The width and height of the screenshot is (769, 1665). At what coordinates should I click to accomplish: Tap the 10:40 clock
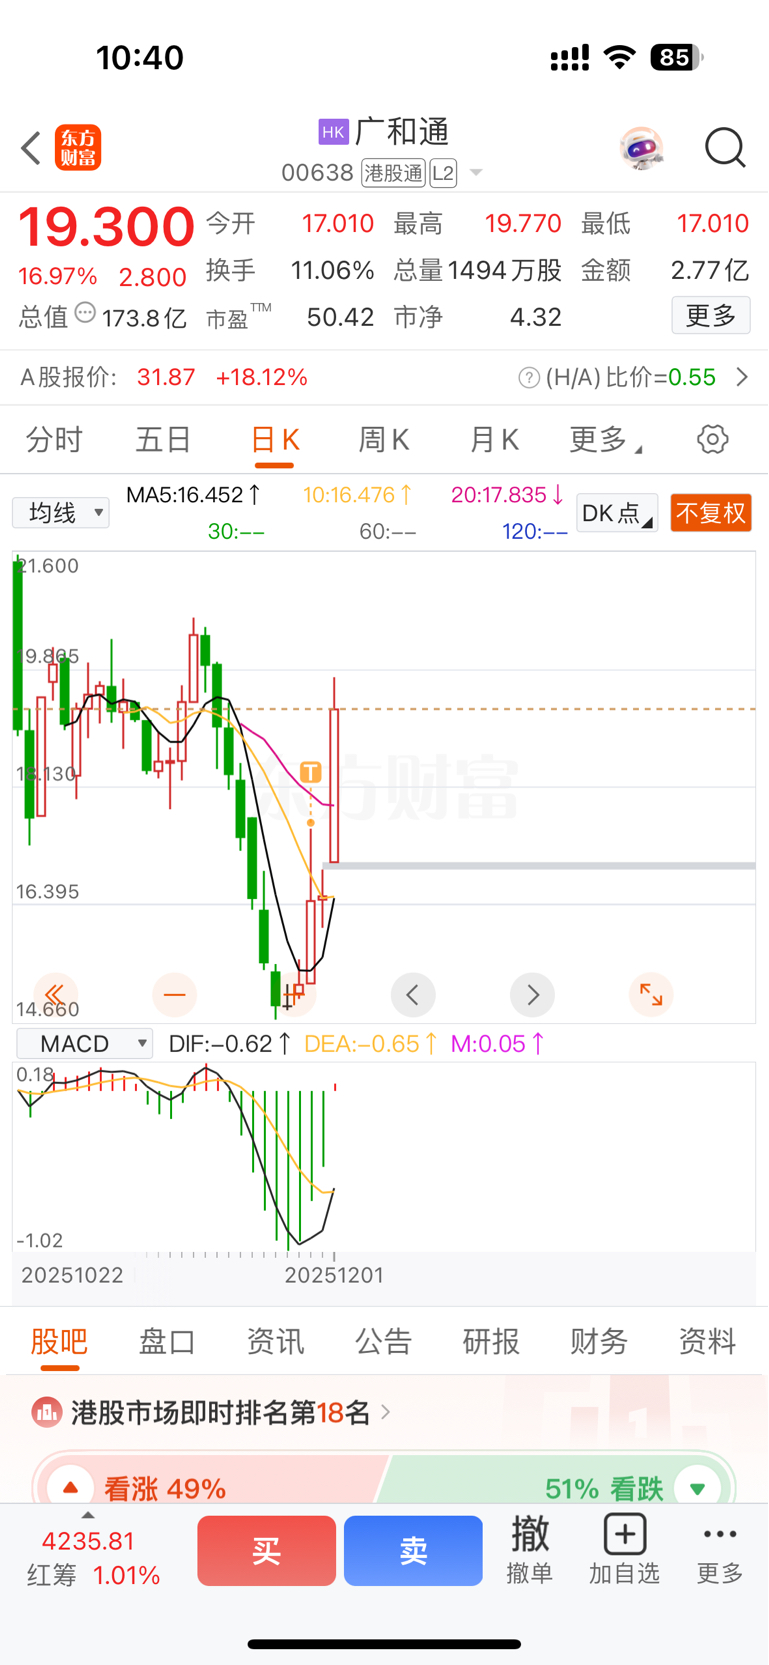click(x=140, y=58)
